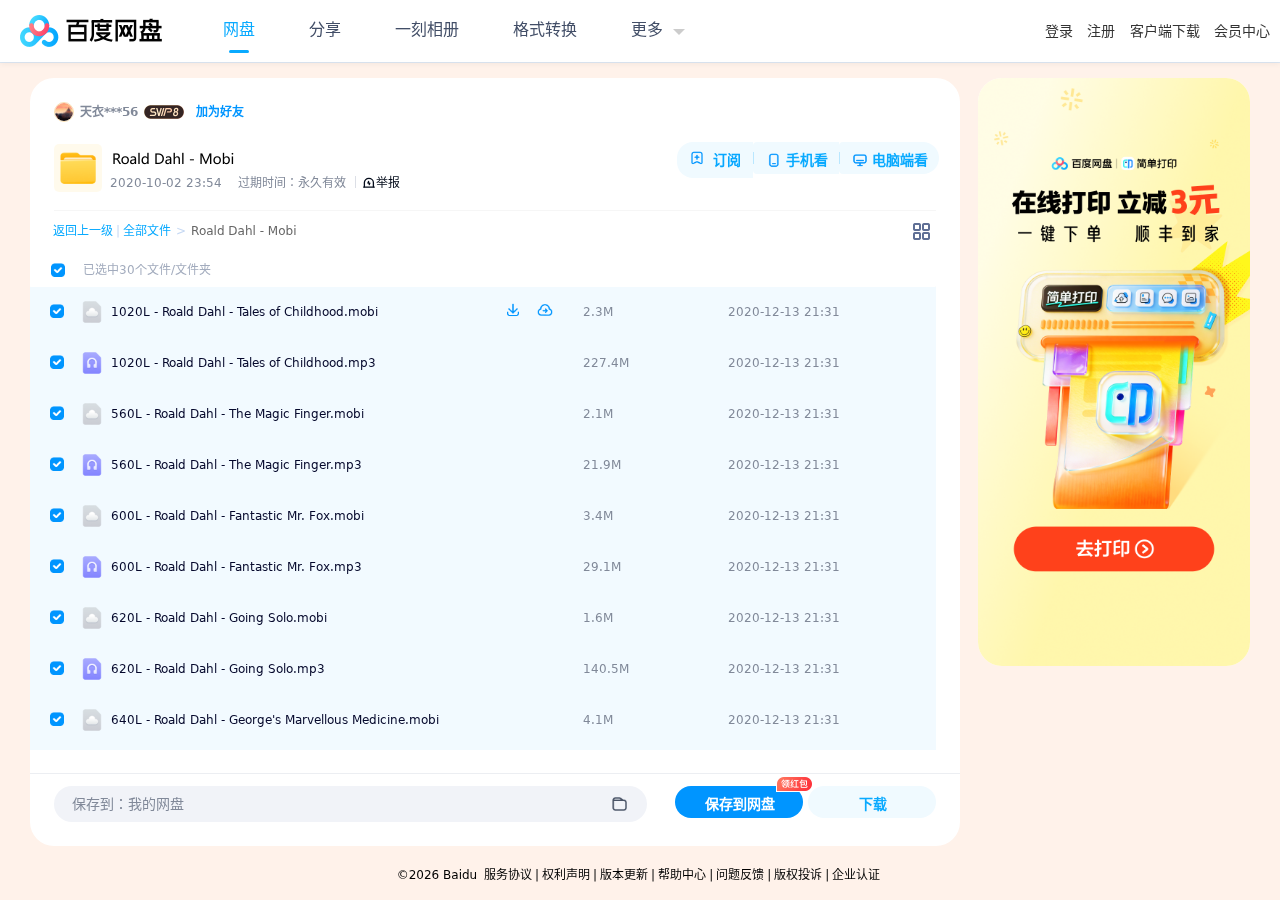The image size is (1280, 900).
Task: Uncheck The Magic Finger.mp3 checkbox
Action: pos(57,464)
